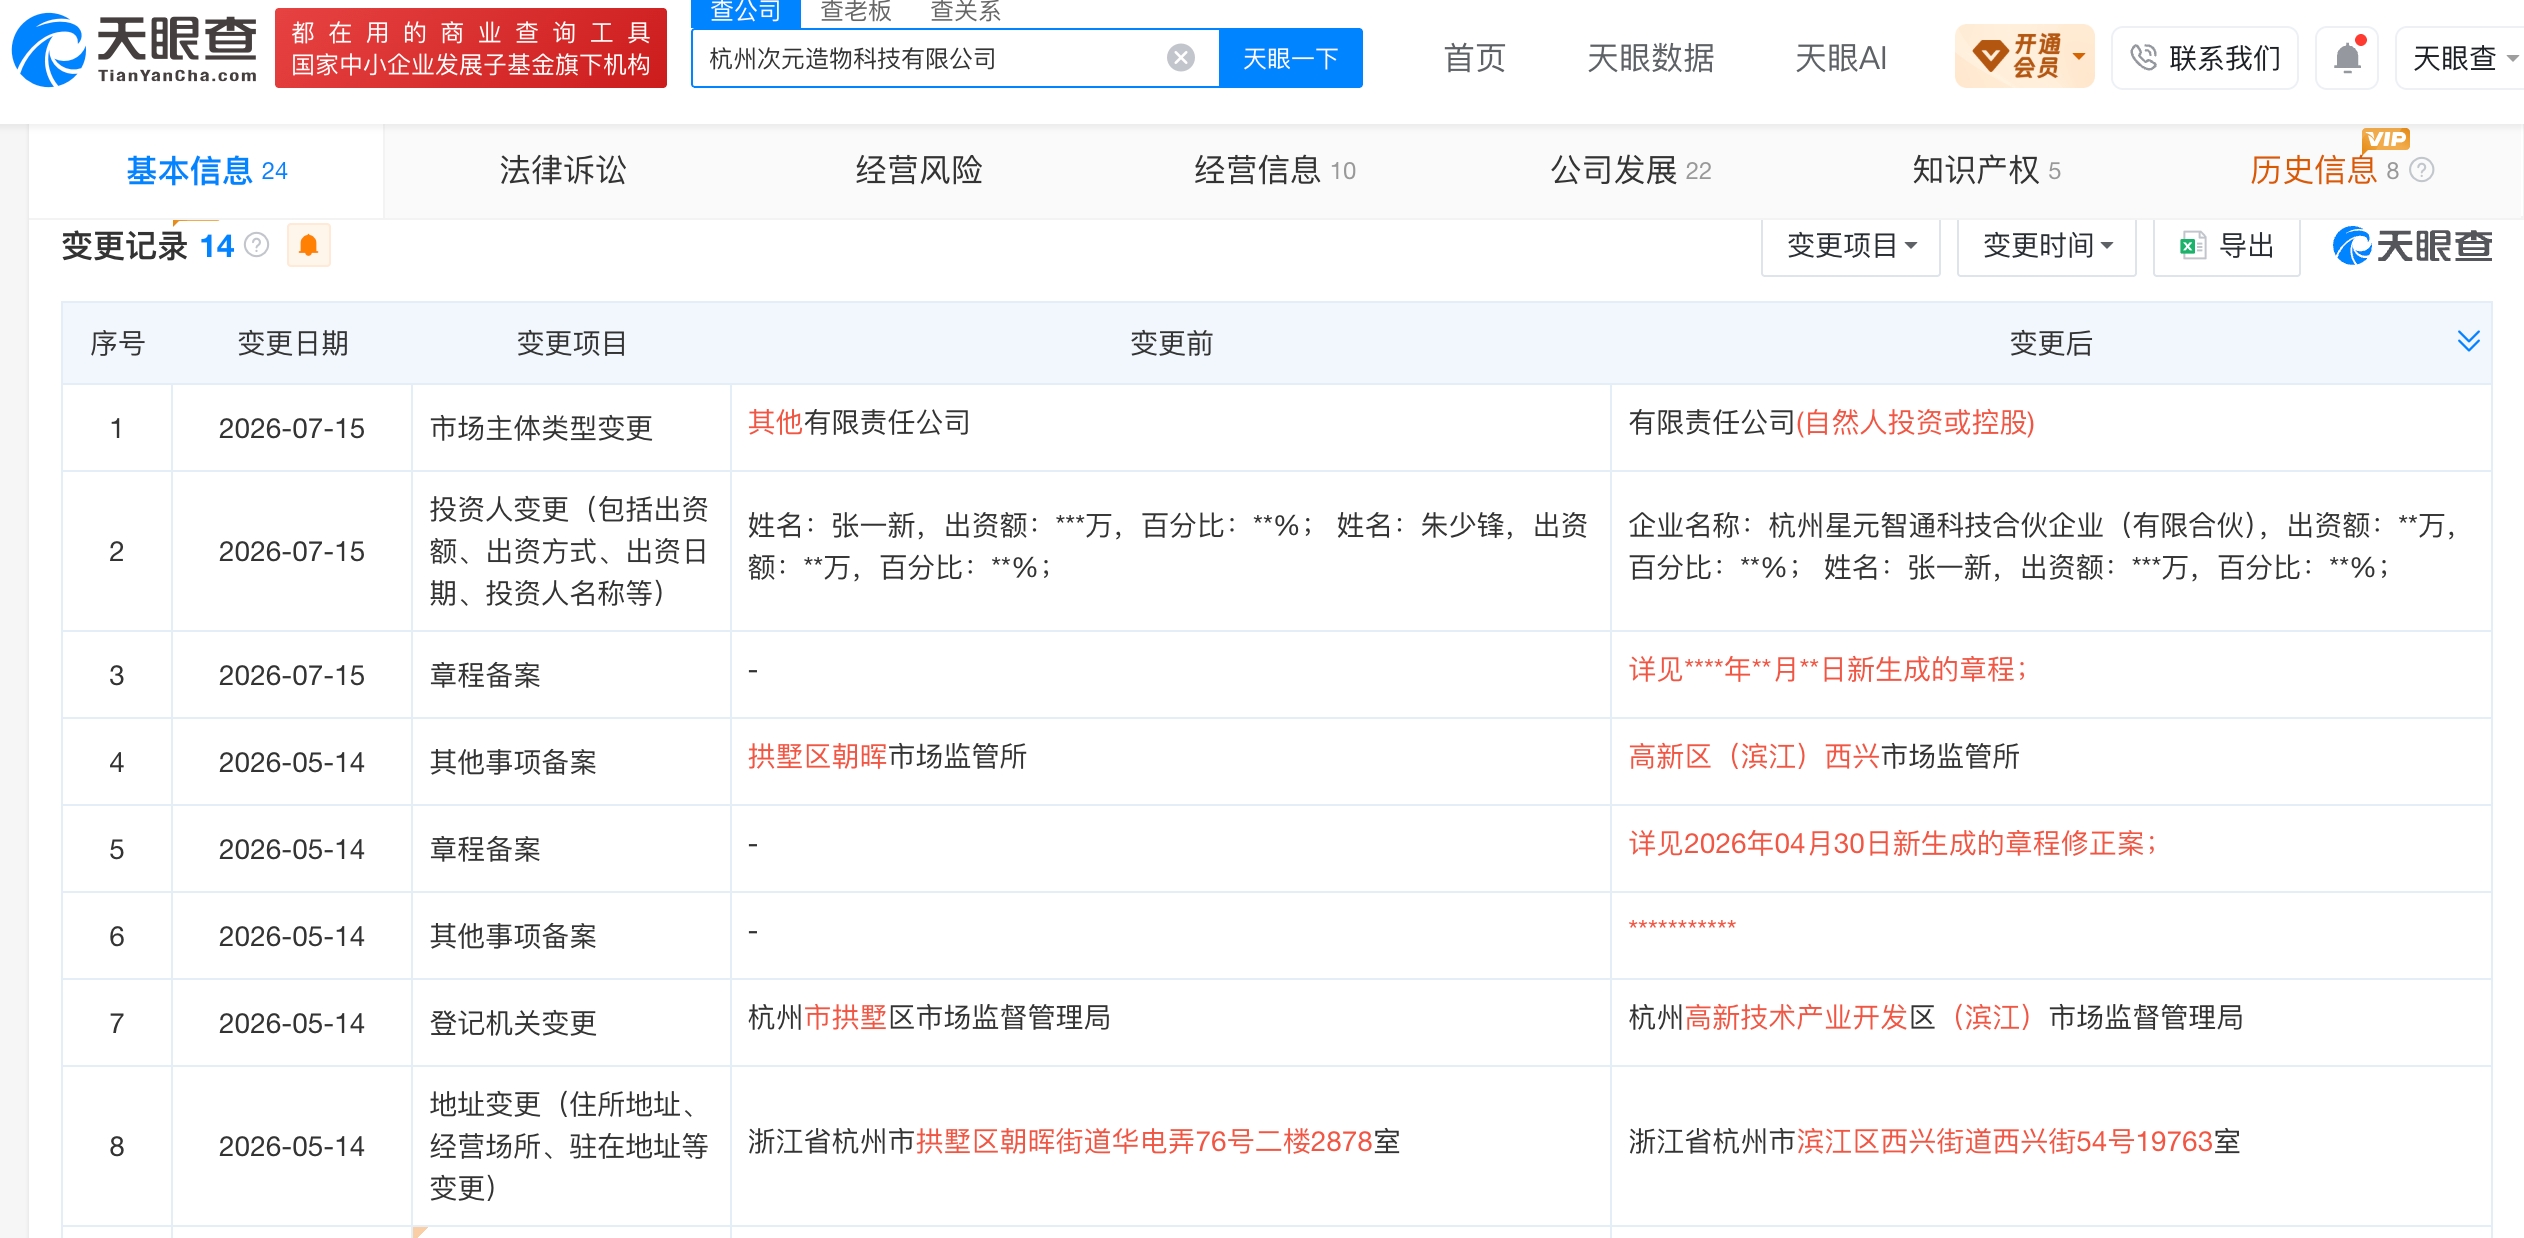The image size is (2524, 1238).
Task: Click 高新区（滨江）西兴市场监管所 in row 4
Action: pyautogui.click(x=1824, y=757)
